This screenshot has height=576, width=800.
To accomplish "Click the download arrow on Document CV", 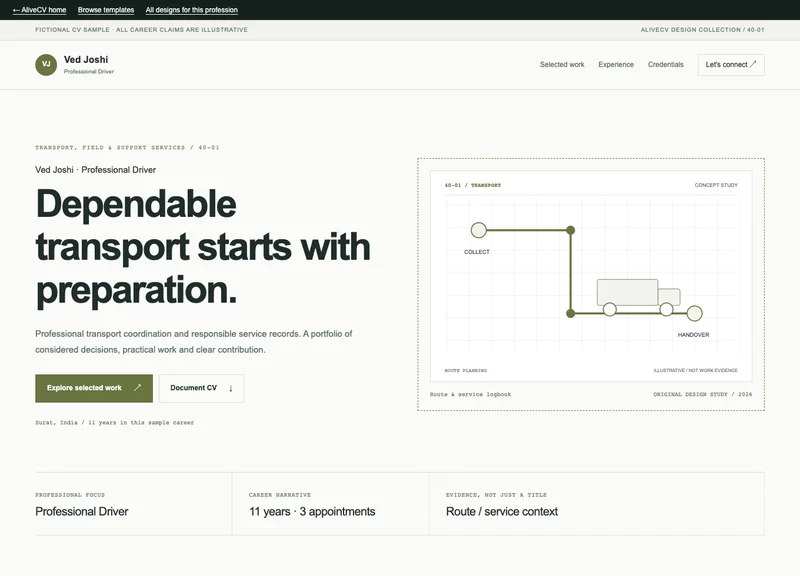I will click(x=231, y=388).
